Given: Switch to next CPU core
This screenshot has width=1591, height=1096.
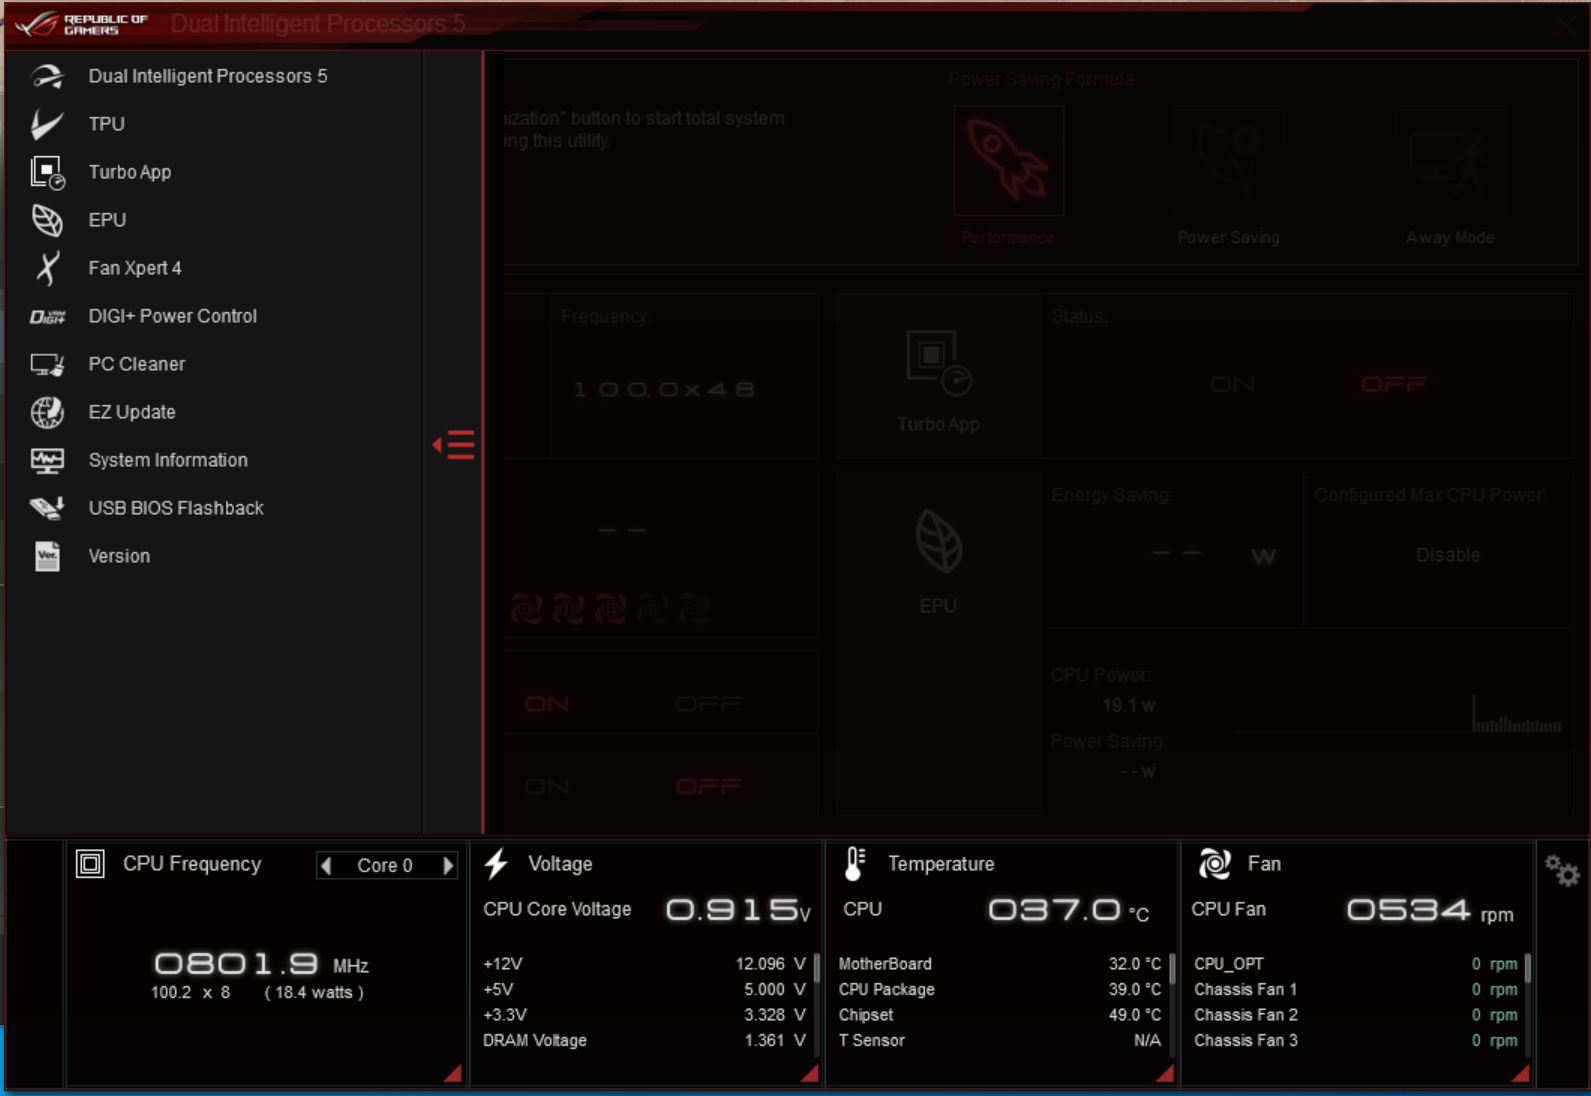Looking at the screenshot, I should (x=448, y=865).
